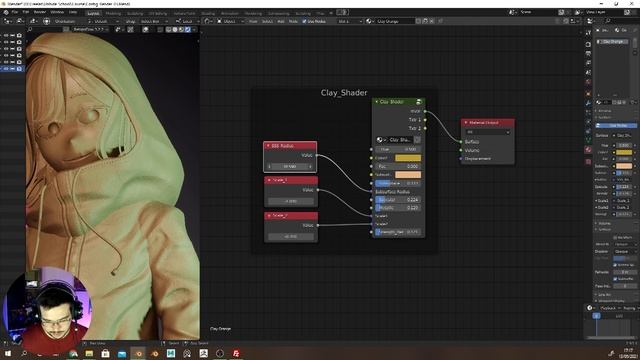Click the Blender logo icon
The image size is (640, 360).
click(6, 12)
